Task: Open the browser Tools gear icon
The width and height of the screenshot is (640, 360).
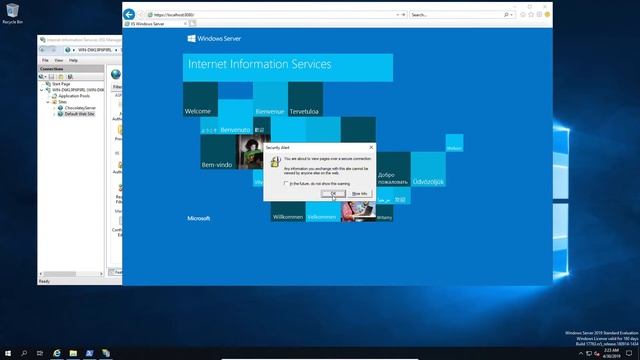Action: tap(539, 15)
